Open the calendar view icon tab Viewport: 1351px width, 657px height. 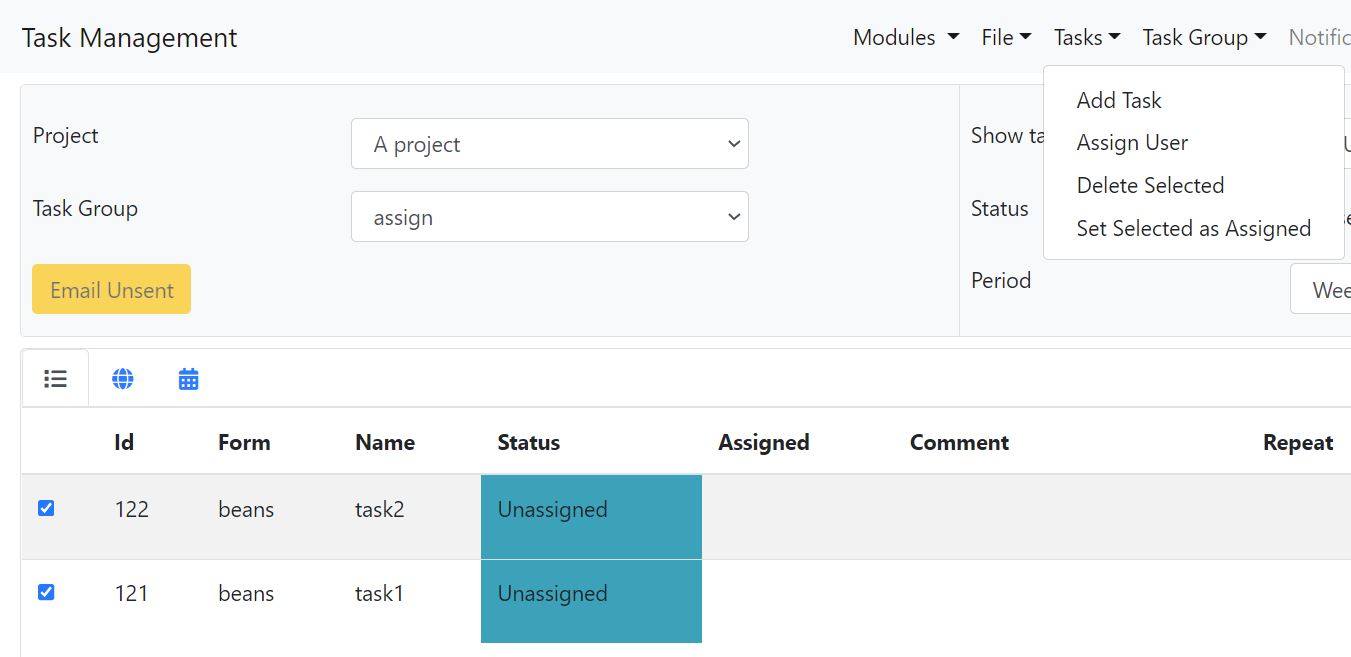(x=188, y=379)
